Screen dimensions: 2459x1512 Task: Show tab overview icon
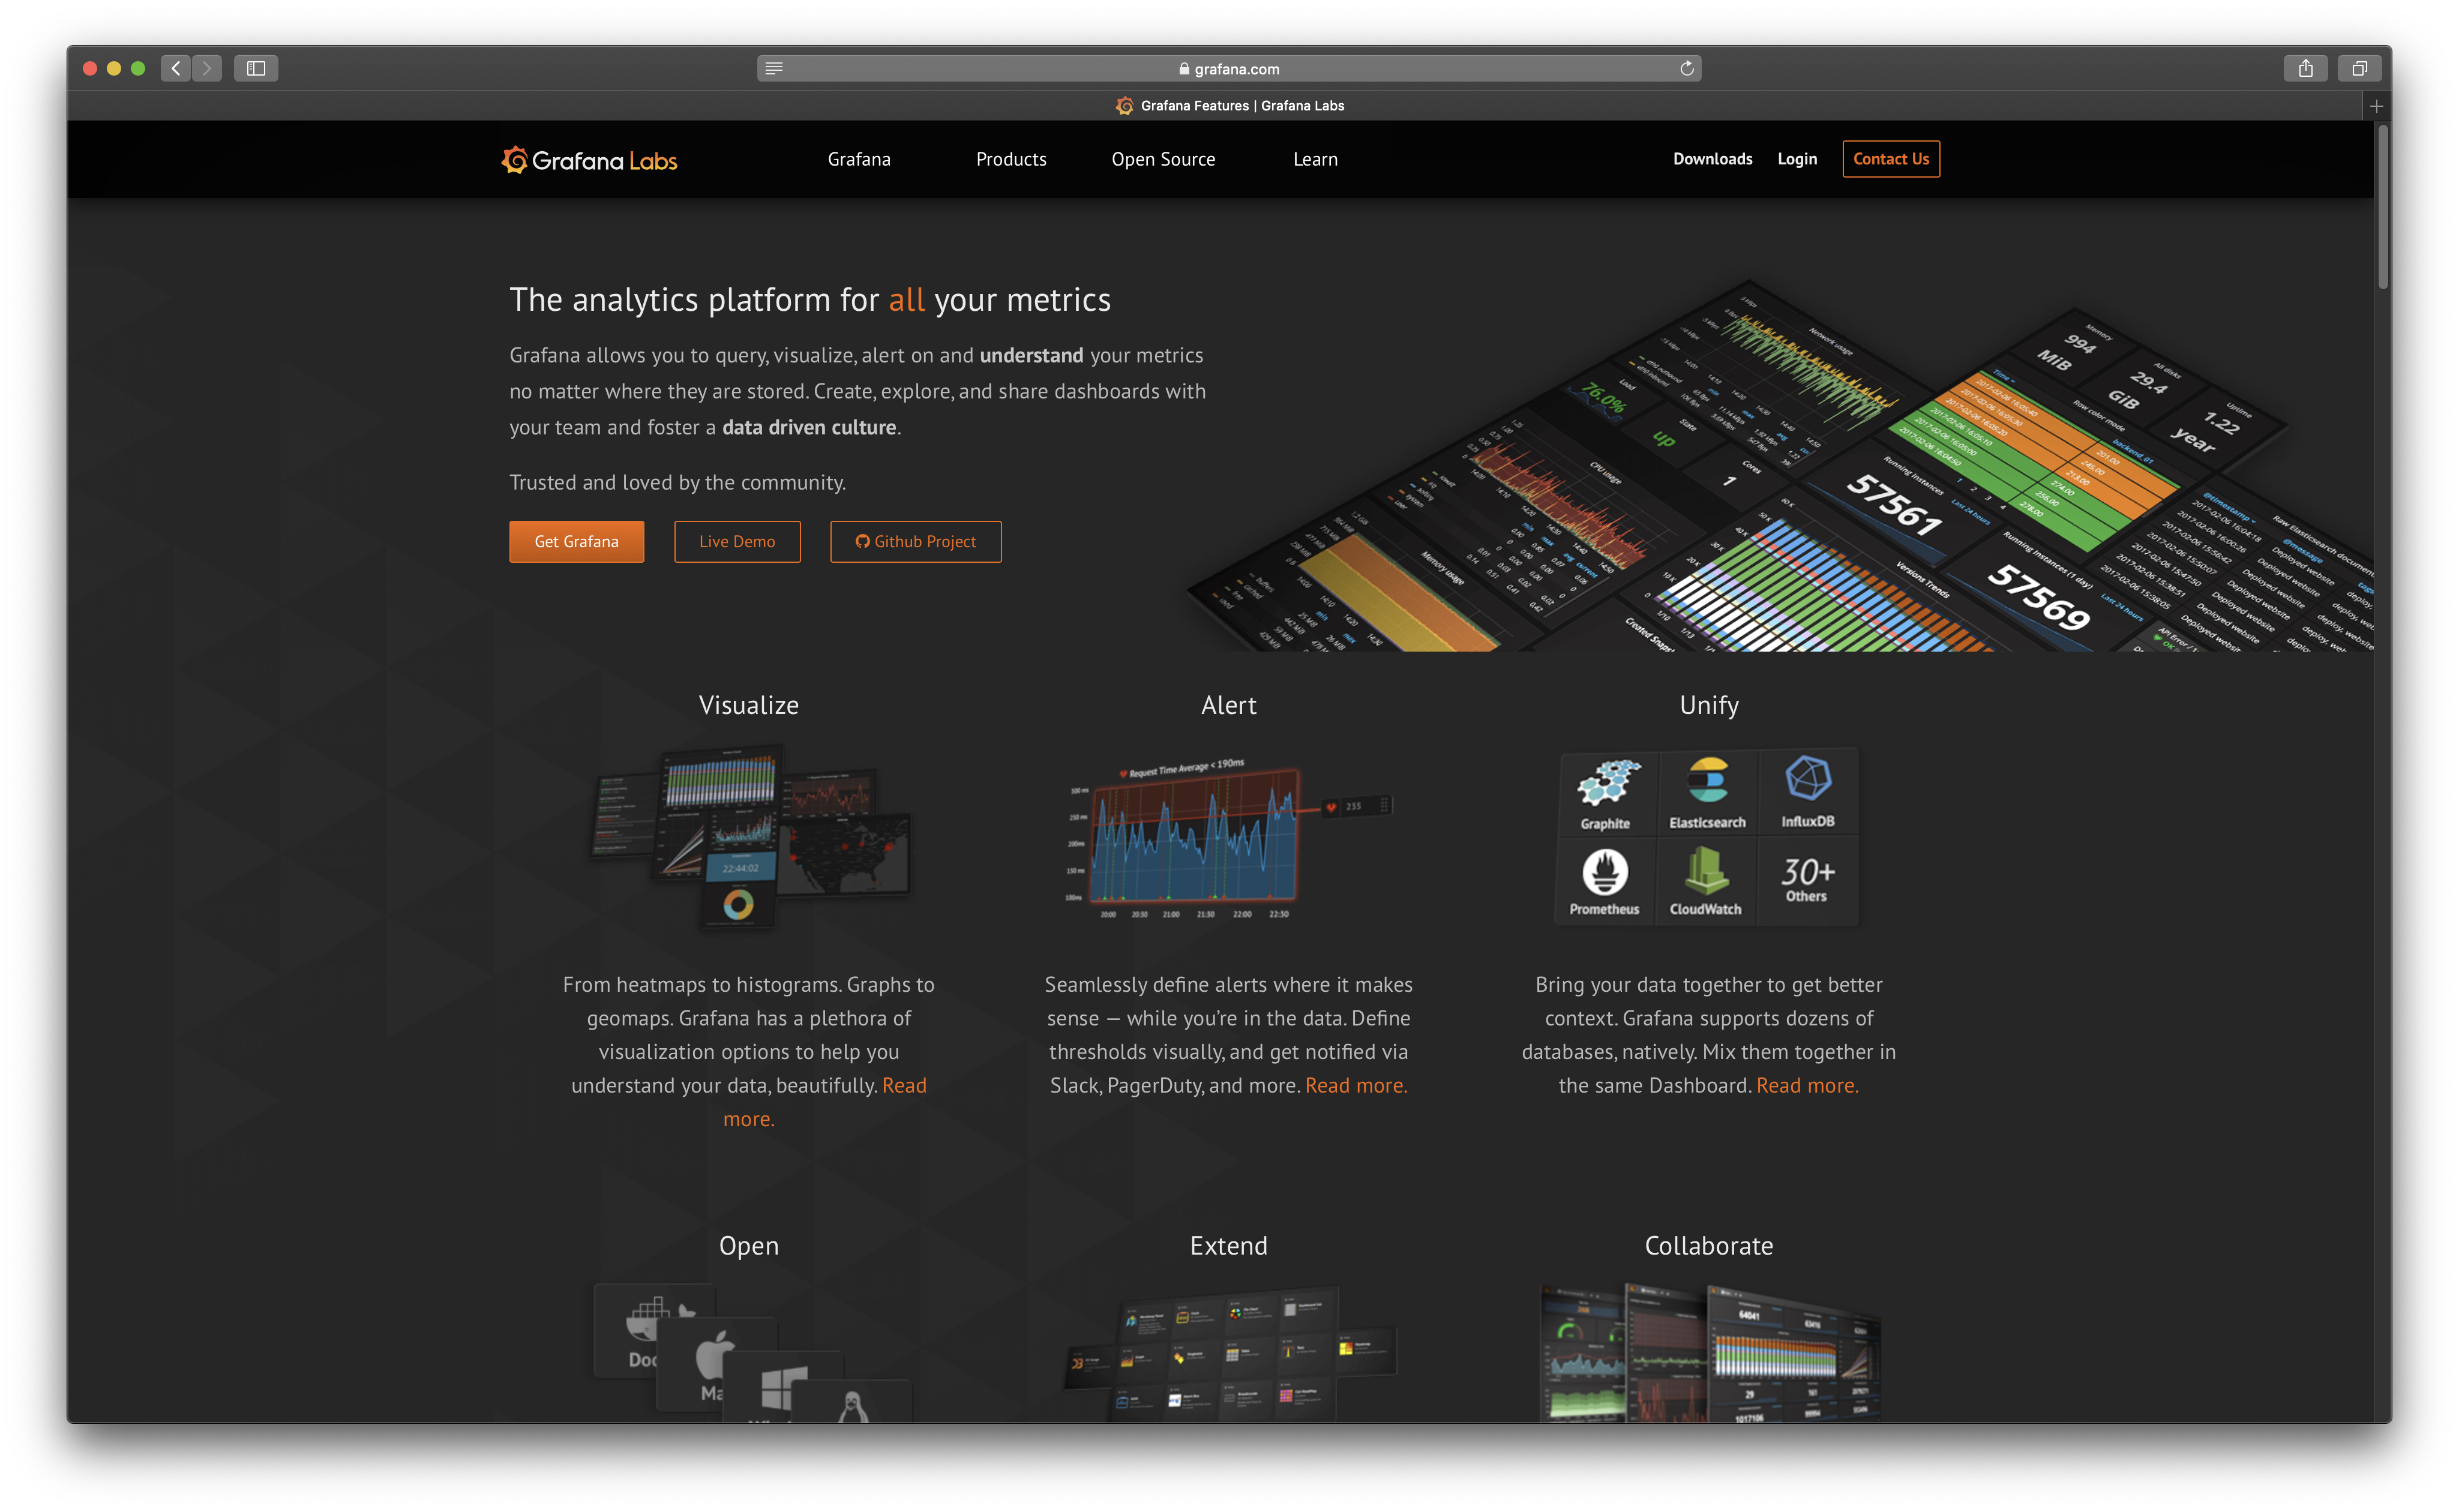tap(2359, 68)
